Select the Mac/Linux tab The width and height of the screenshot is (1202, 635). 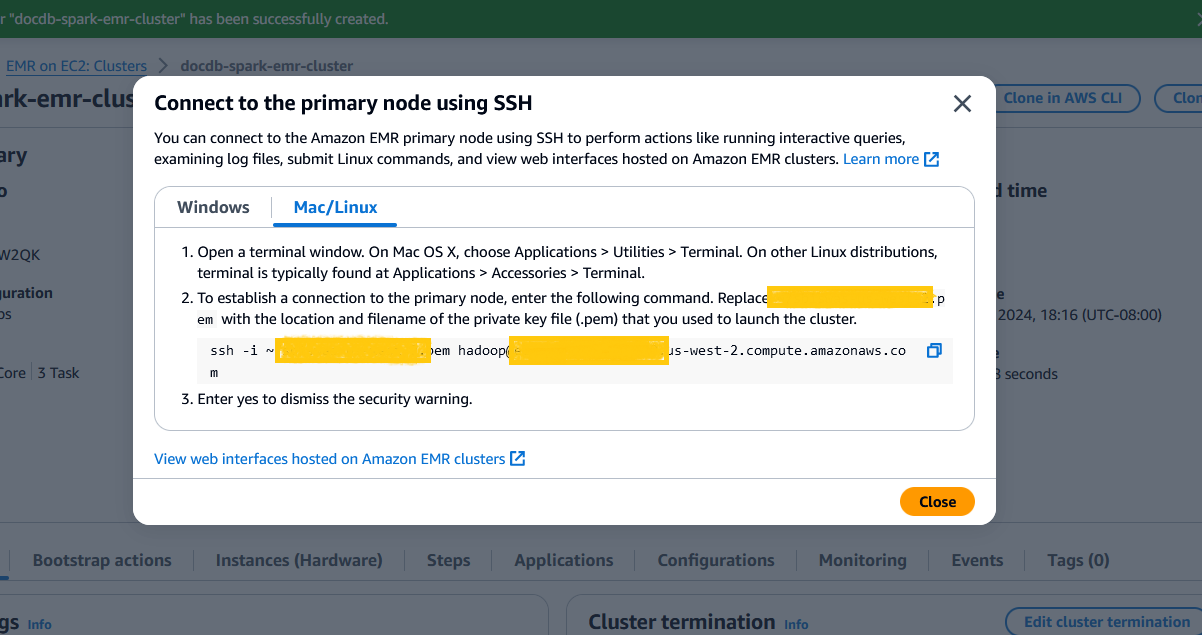click(x=335, y=207)
